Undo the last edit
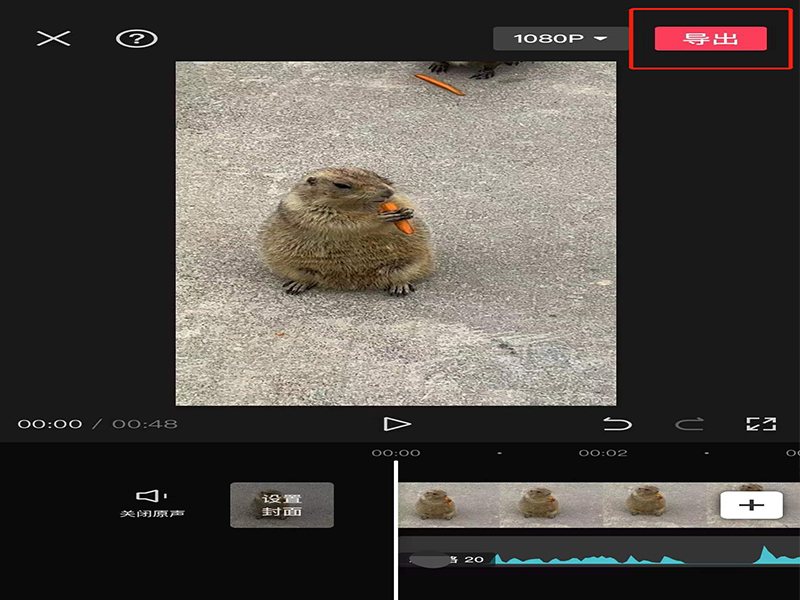 point(617,424)
